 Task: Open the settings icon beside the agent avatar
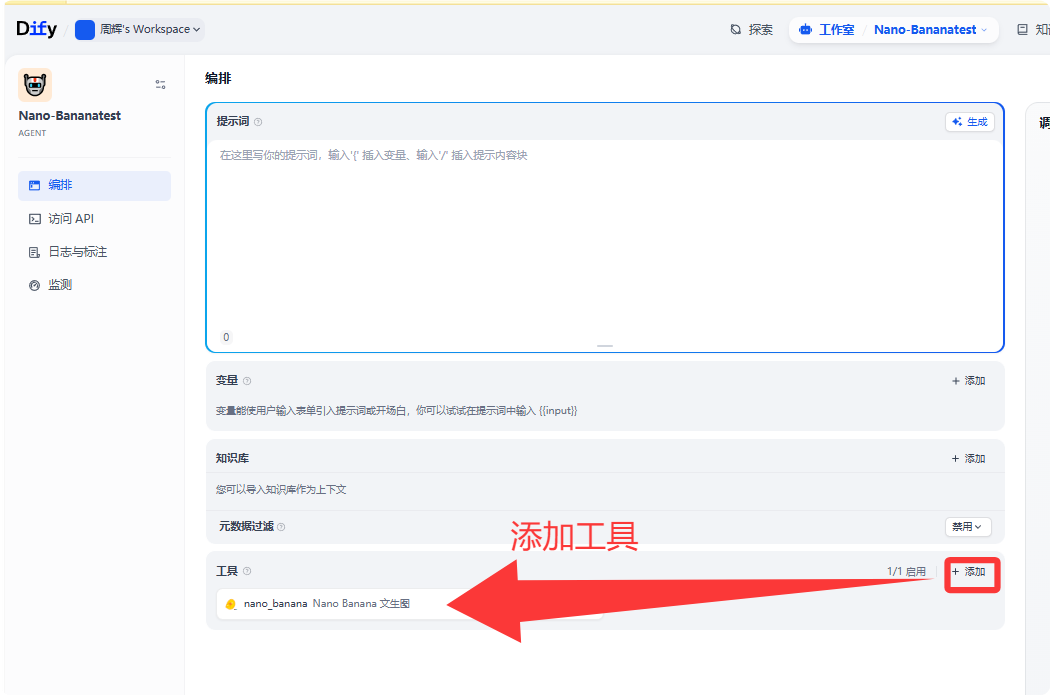[x=160, y=84]
